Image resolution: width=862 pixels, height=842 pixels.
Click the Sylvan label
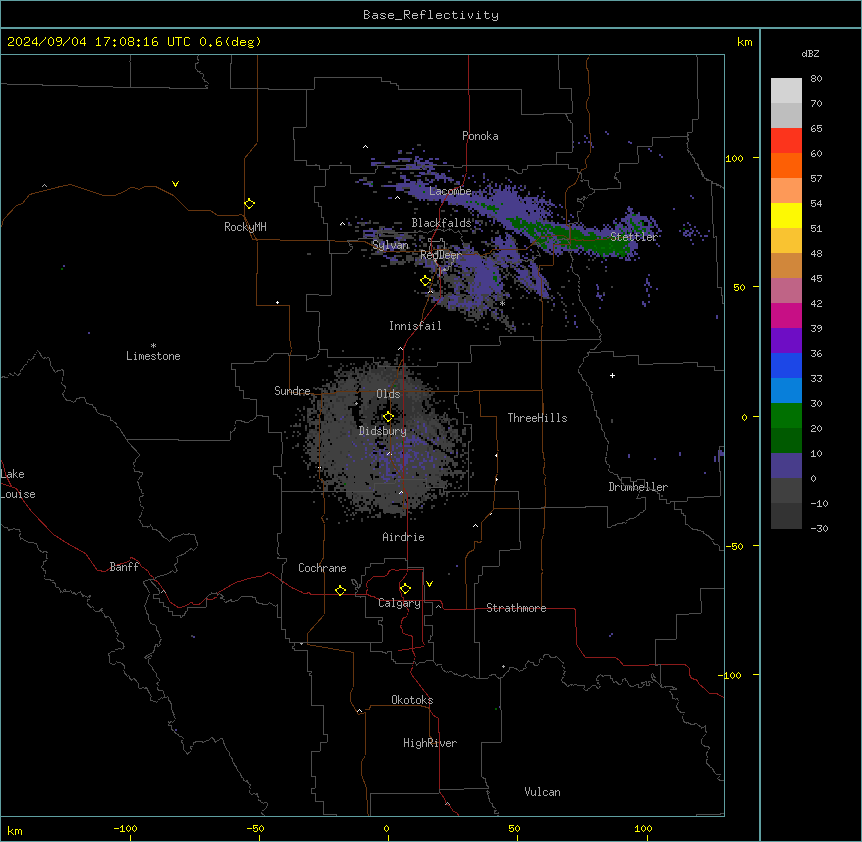click(390, 245)
